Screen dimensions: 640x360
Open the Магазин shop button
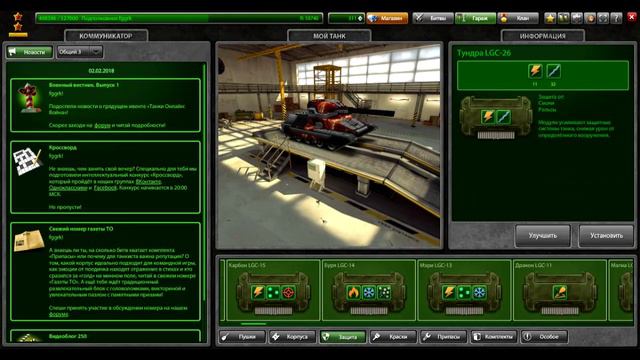pos(387,18)
